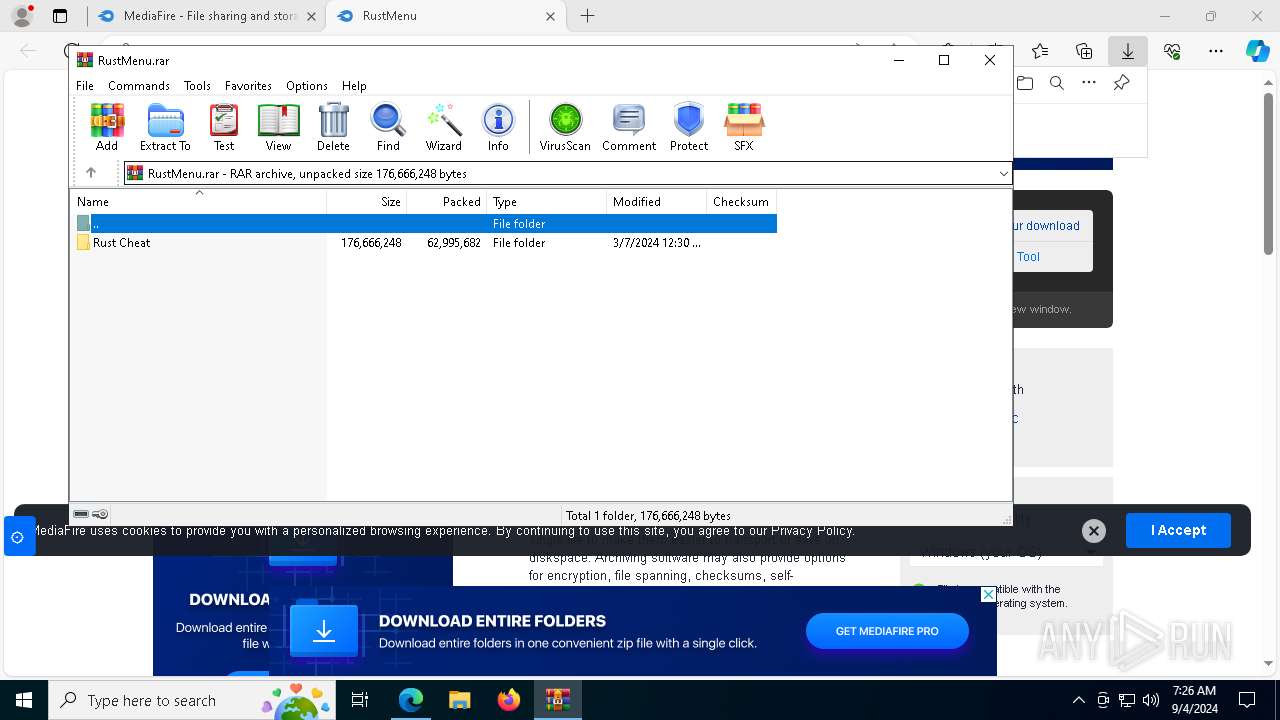Screen dimensions: 1280x720
Task: Pin the downloads panel
Action: tap(1121, 83)
